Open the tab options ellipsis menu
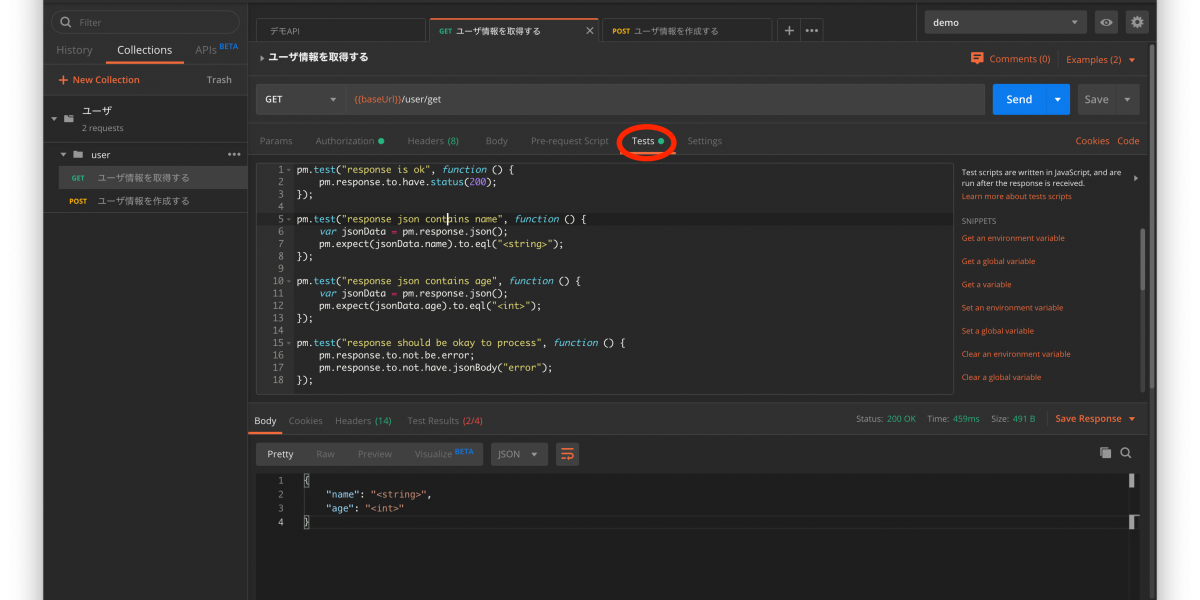Viewport: 1200px width, 600px height. [x=812, y=31]
